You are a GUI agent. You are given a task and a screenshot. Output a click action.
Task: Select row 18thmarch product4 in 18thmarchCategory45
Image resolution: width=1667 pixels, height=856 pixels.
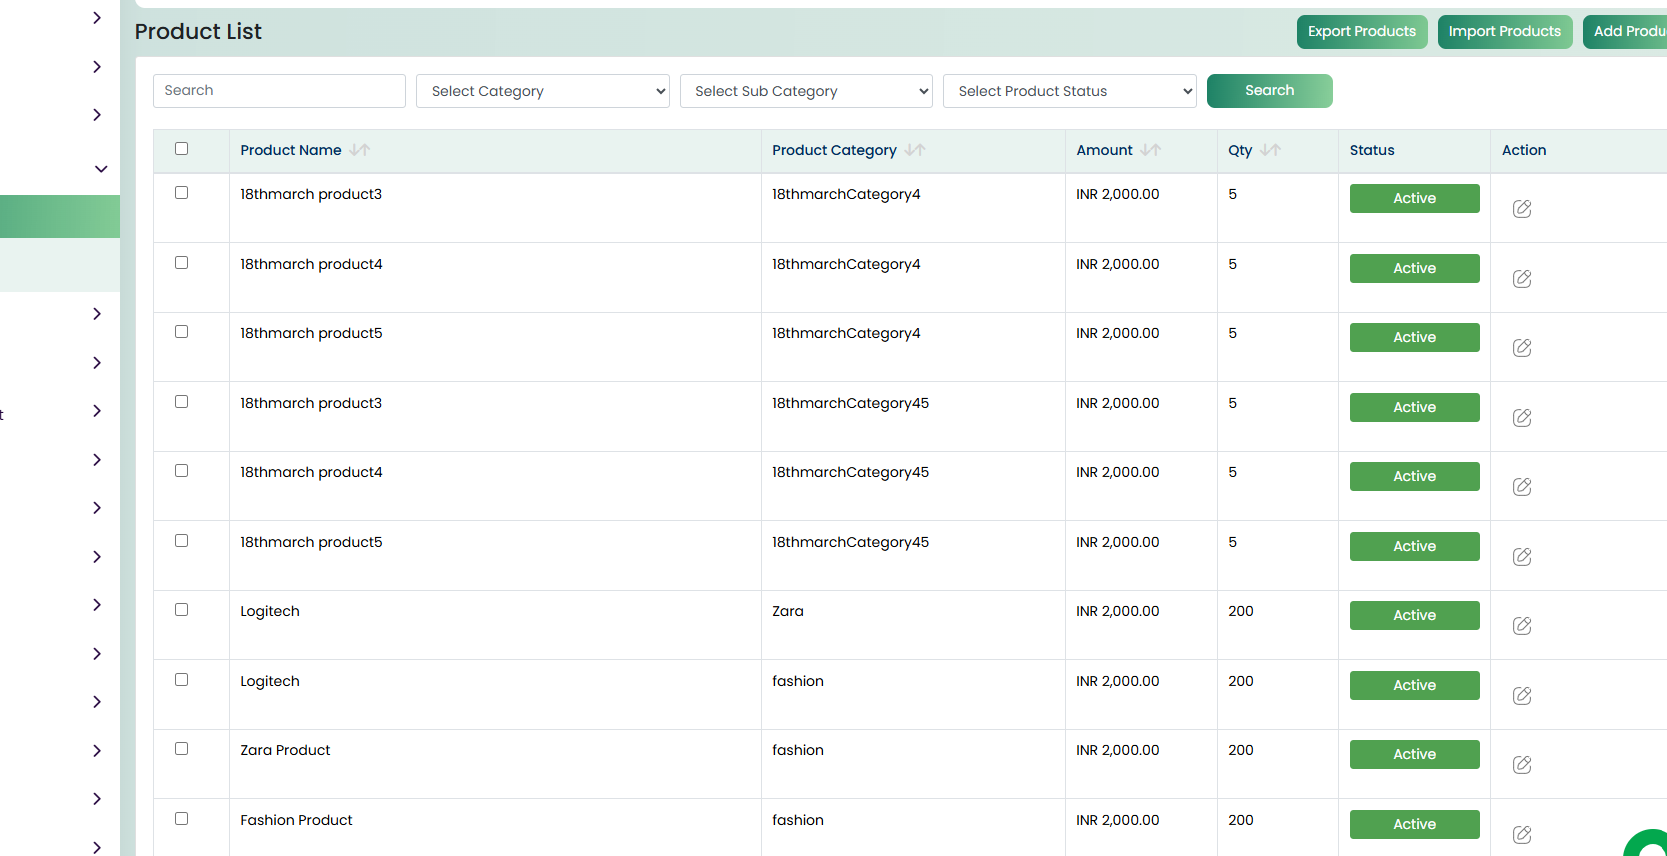click(x=181, y=471)
